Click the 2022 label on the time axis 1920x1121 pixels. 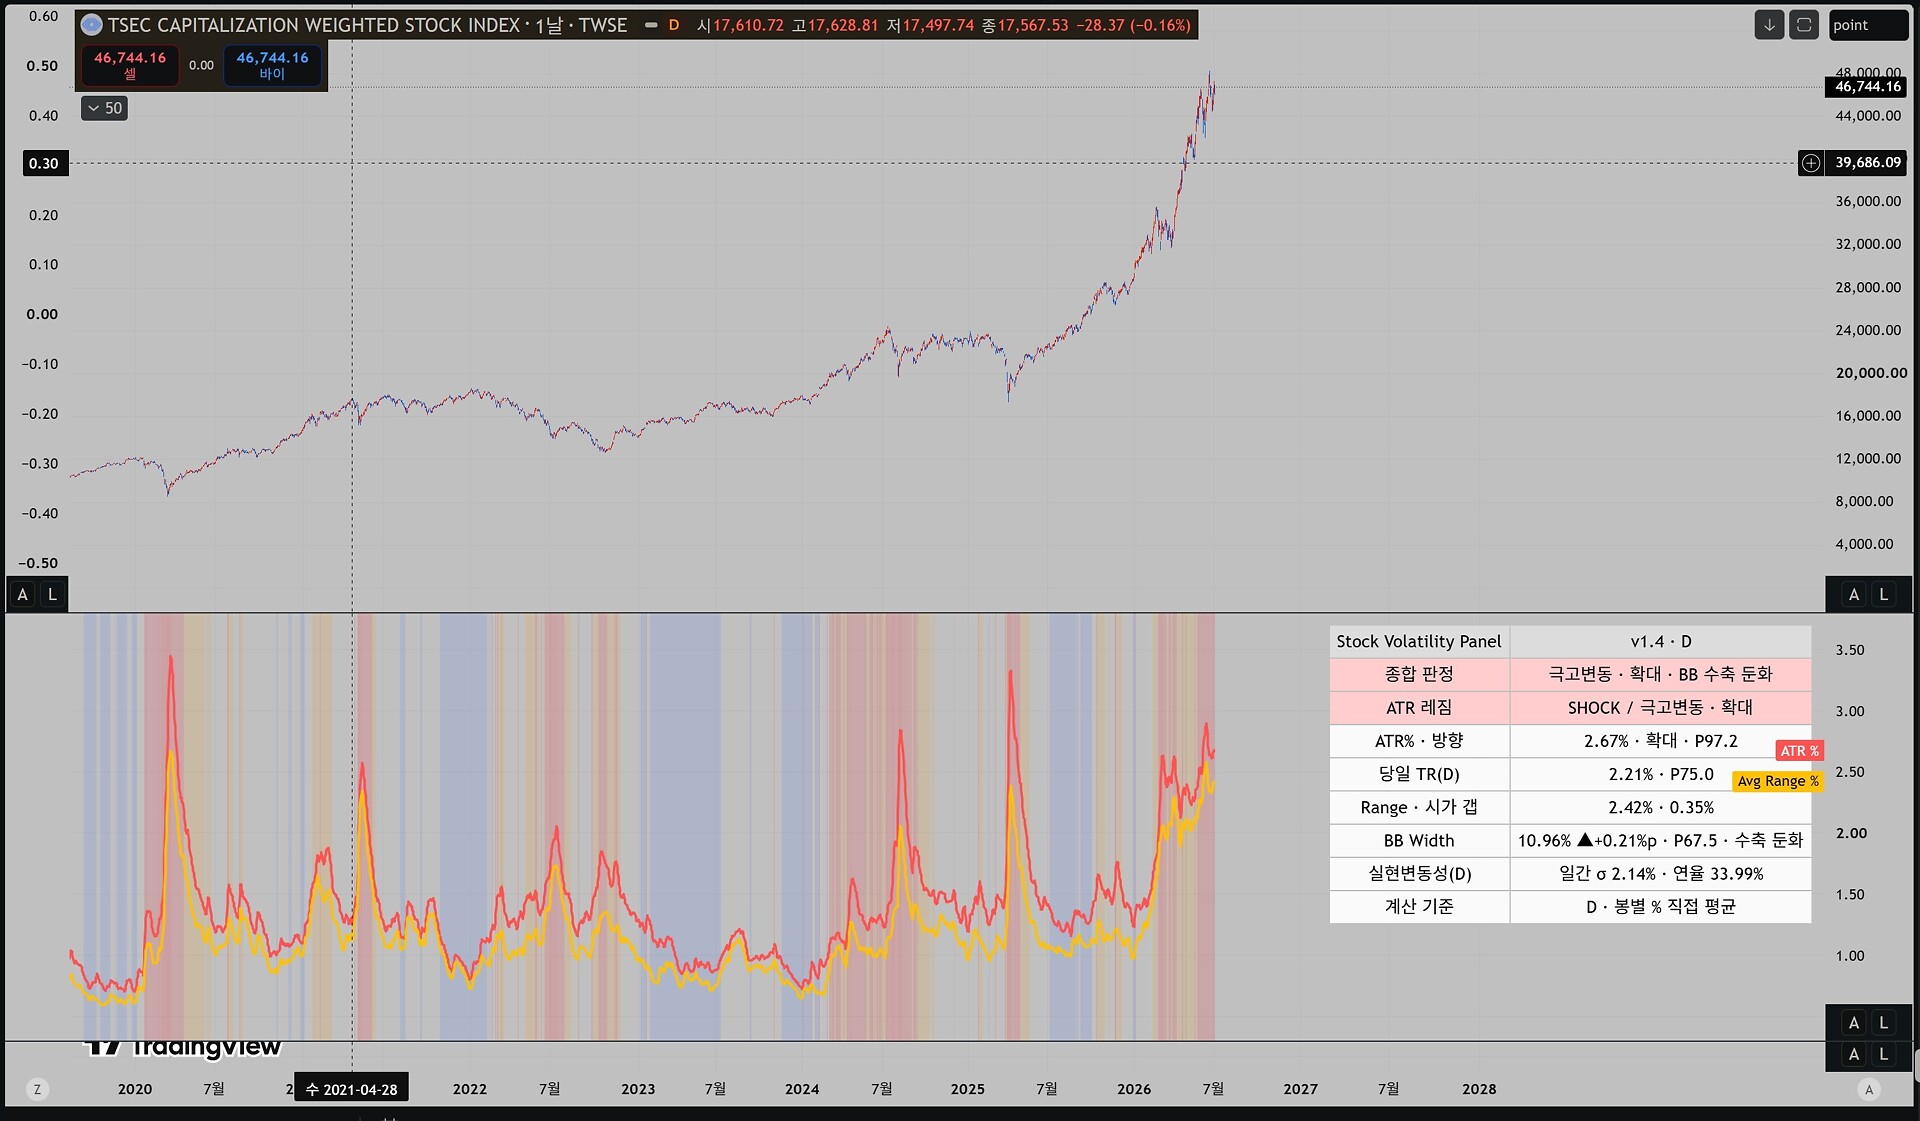(x=469, y=1089)
